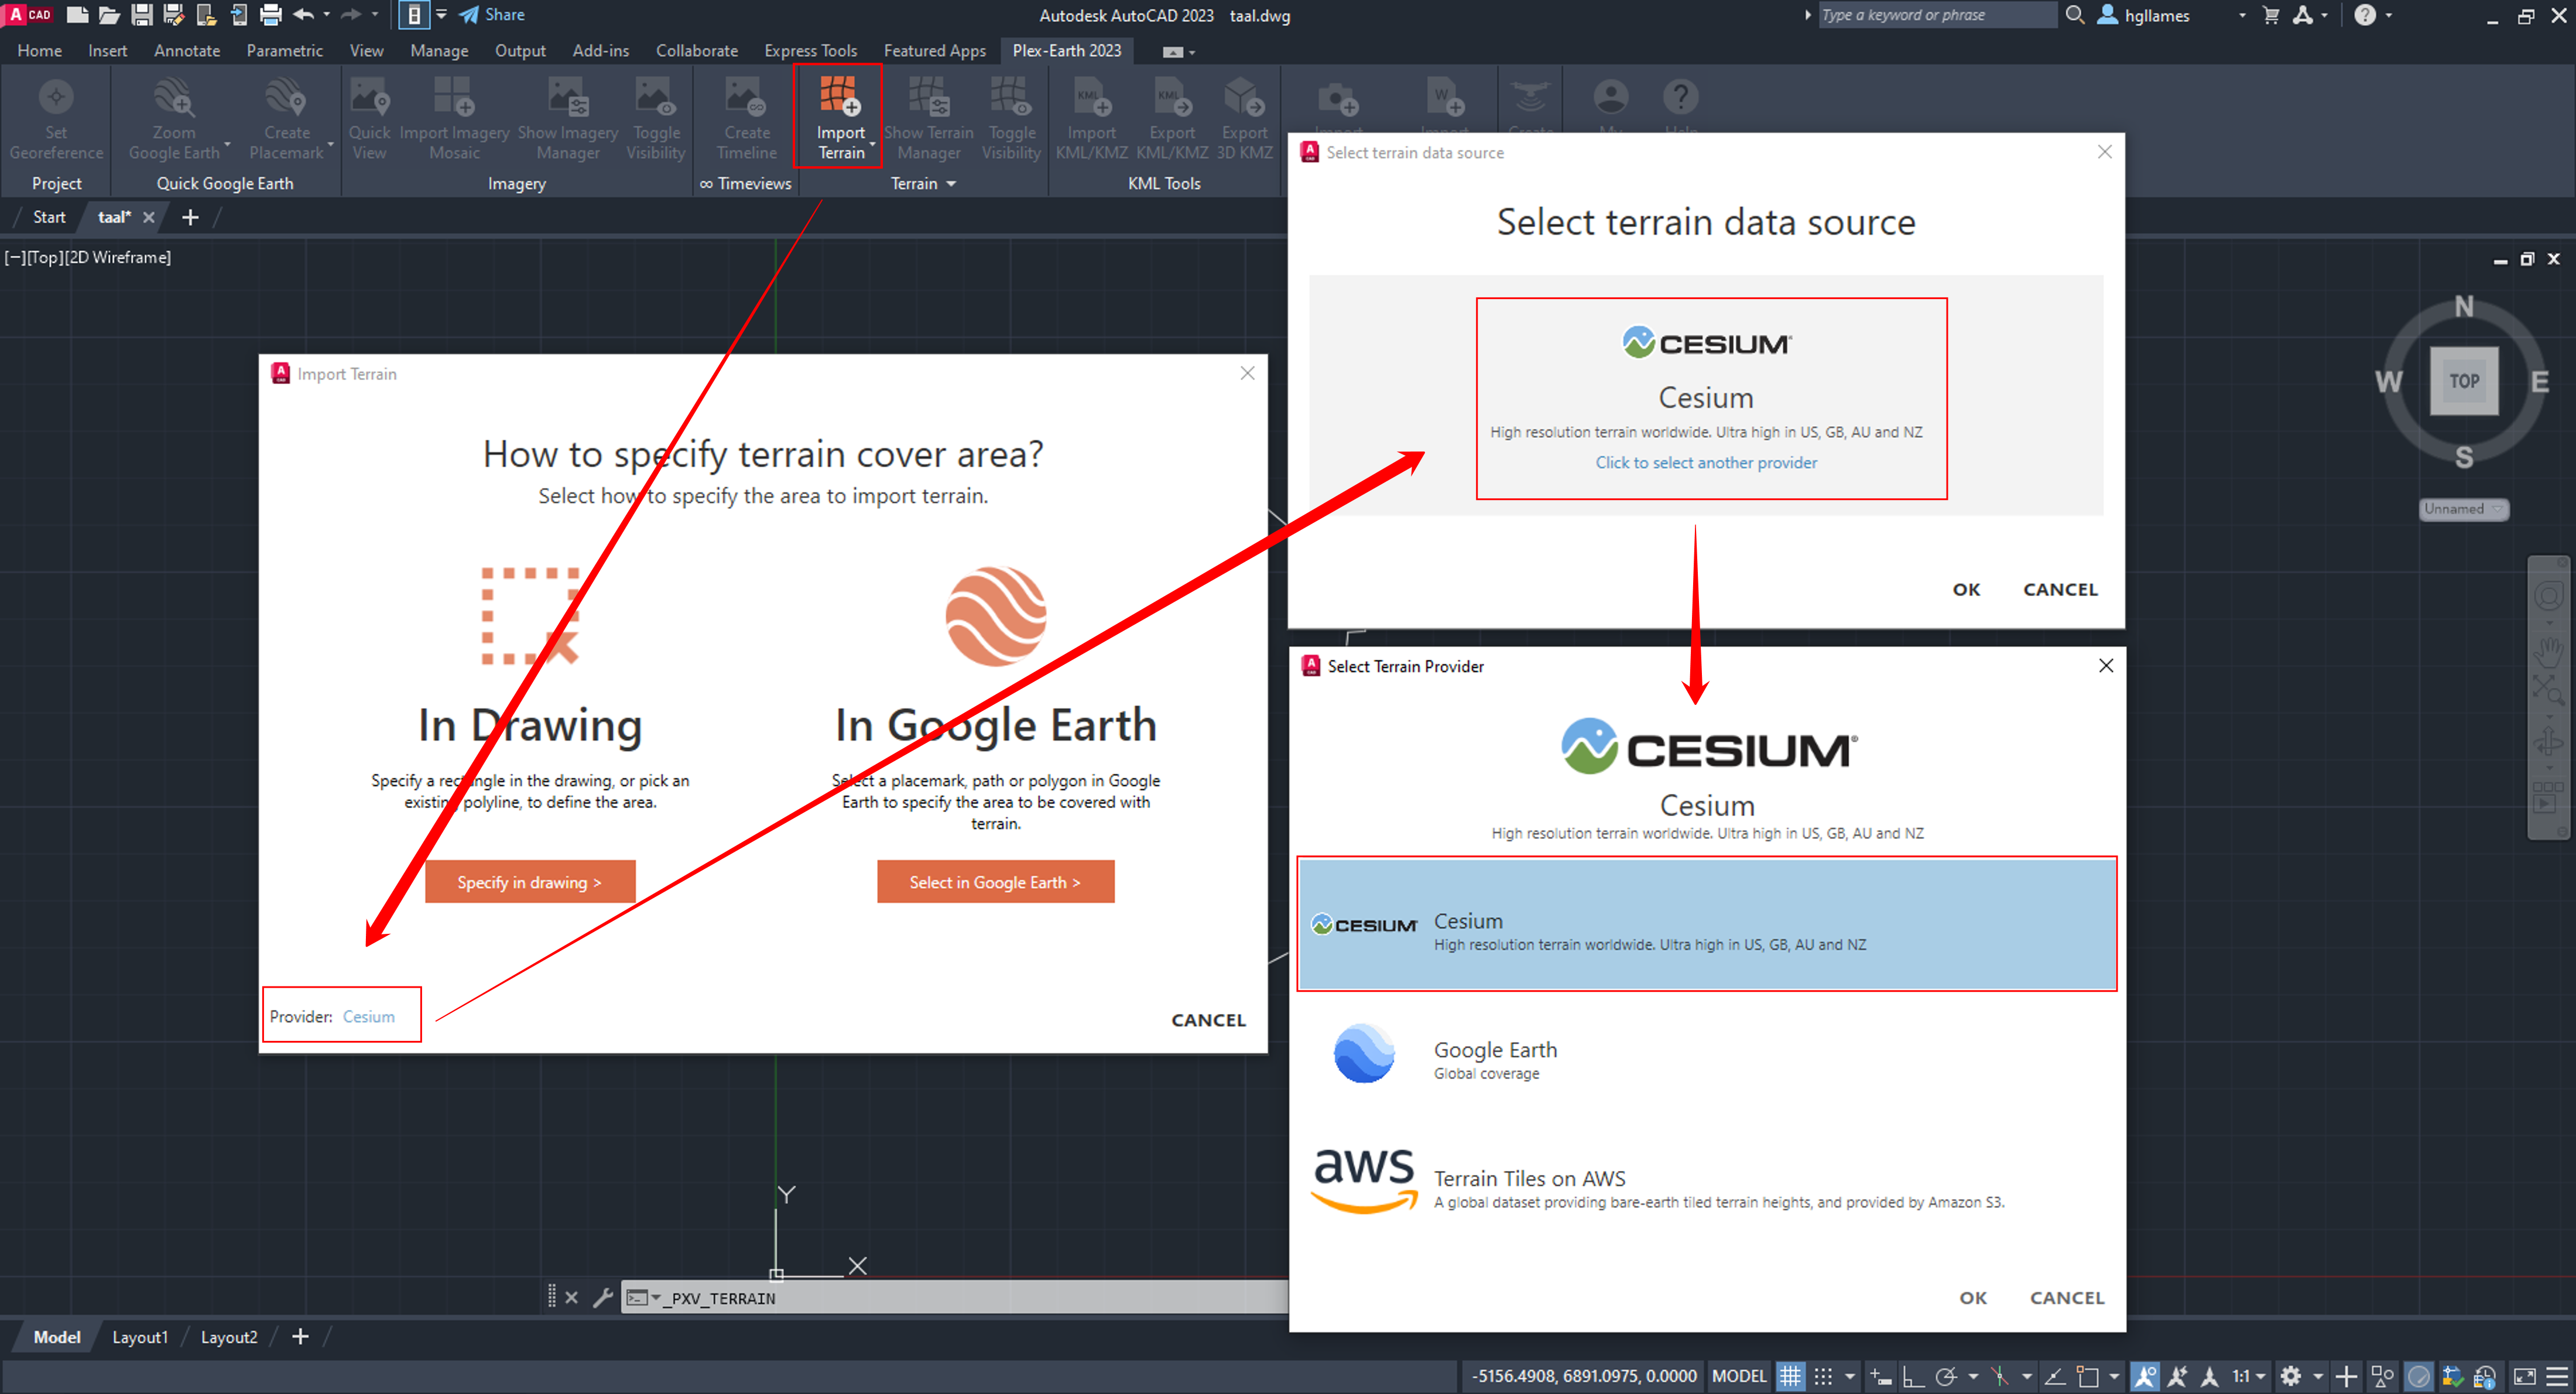Click CANCEL in Select Terrain Provider dialog
The image size is (2576, 1394).
[x=2066, y=1297]
